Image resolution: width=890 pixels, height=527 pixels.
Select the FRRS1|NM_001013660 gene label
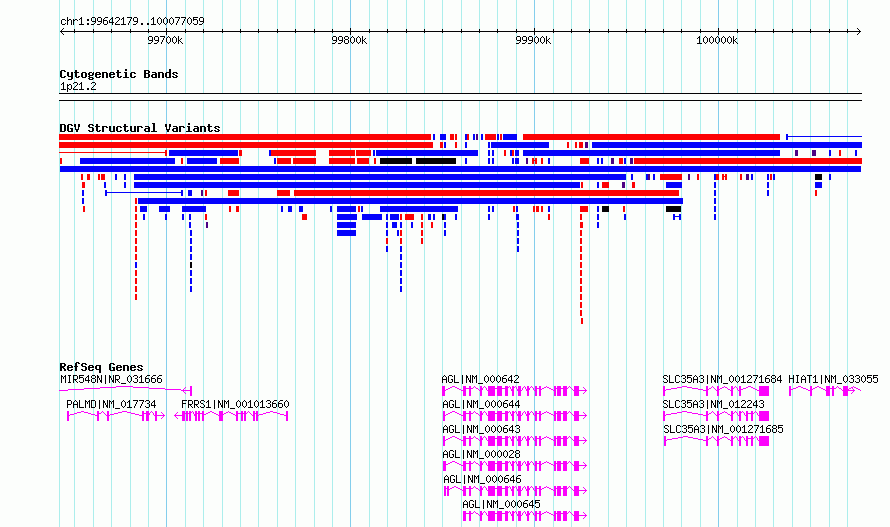[235, 404]
